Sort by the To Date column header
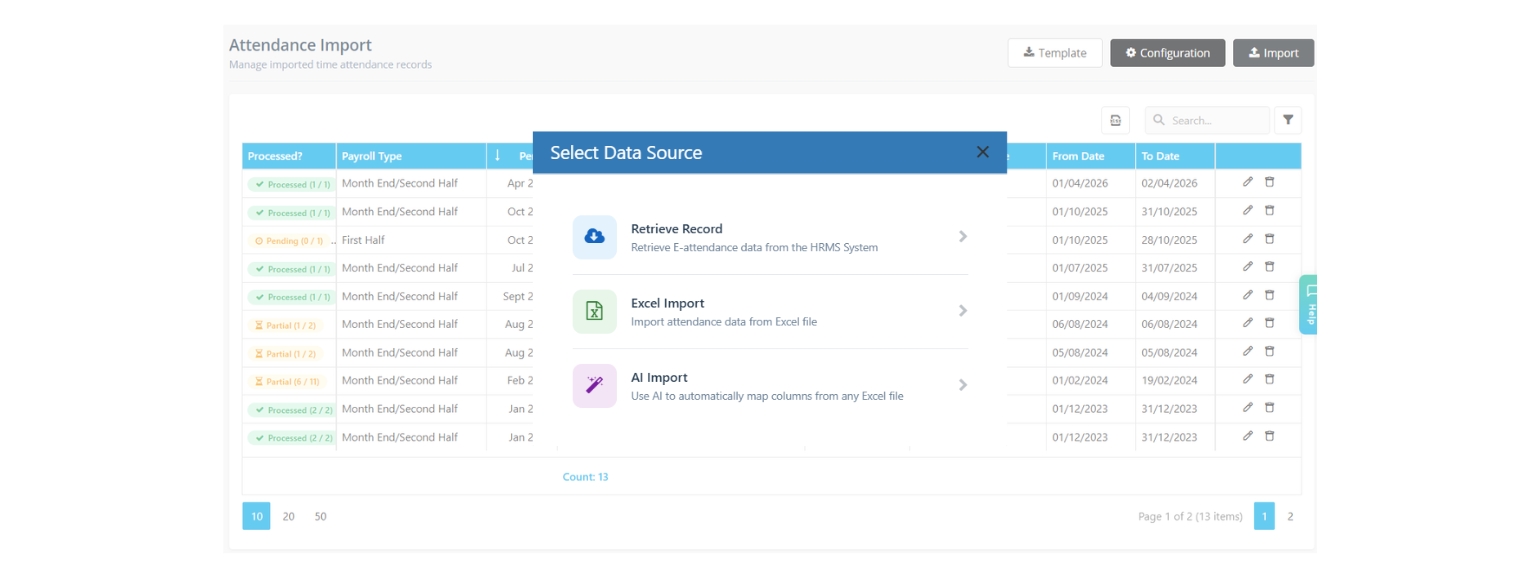 (x=1175, y=156)
